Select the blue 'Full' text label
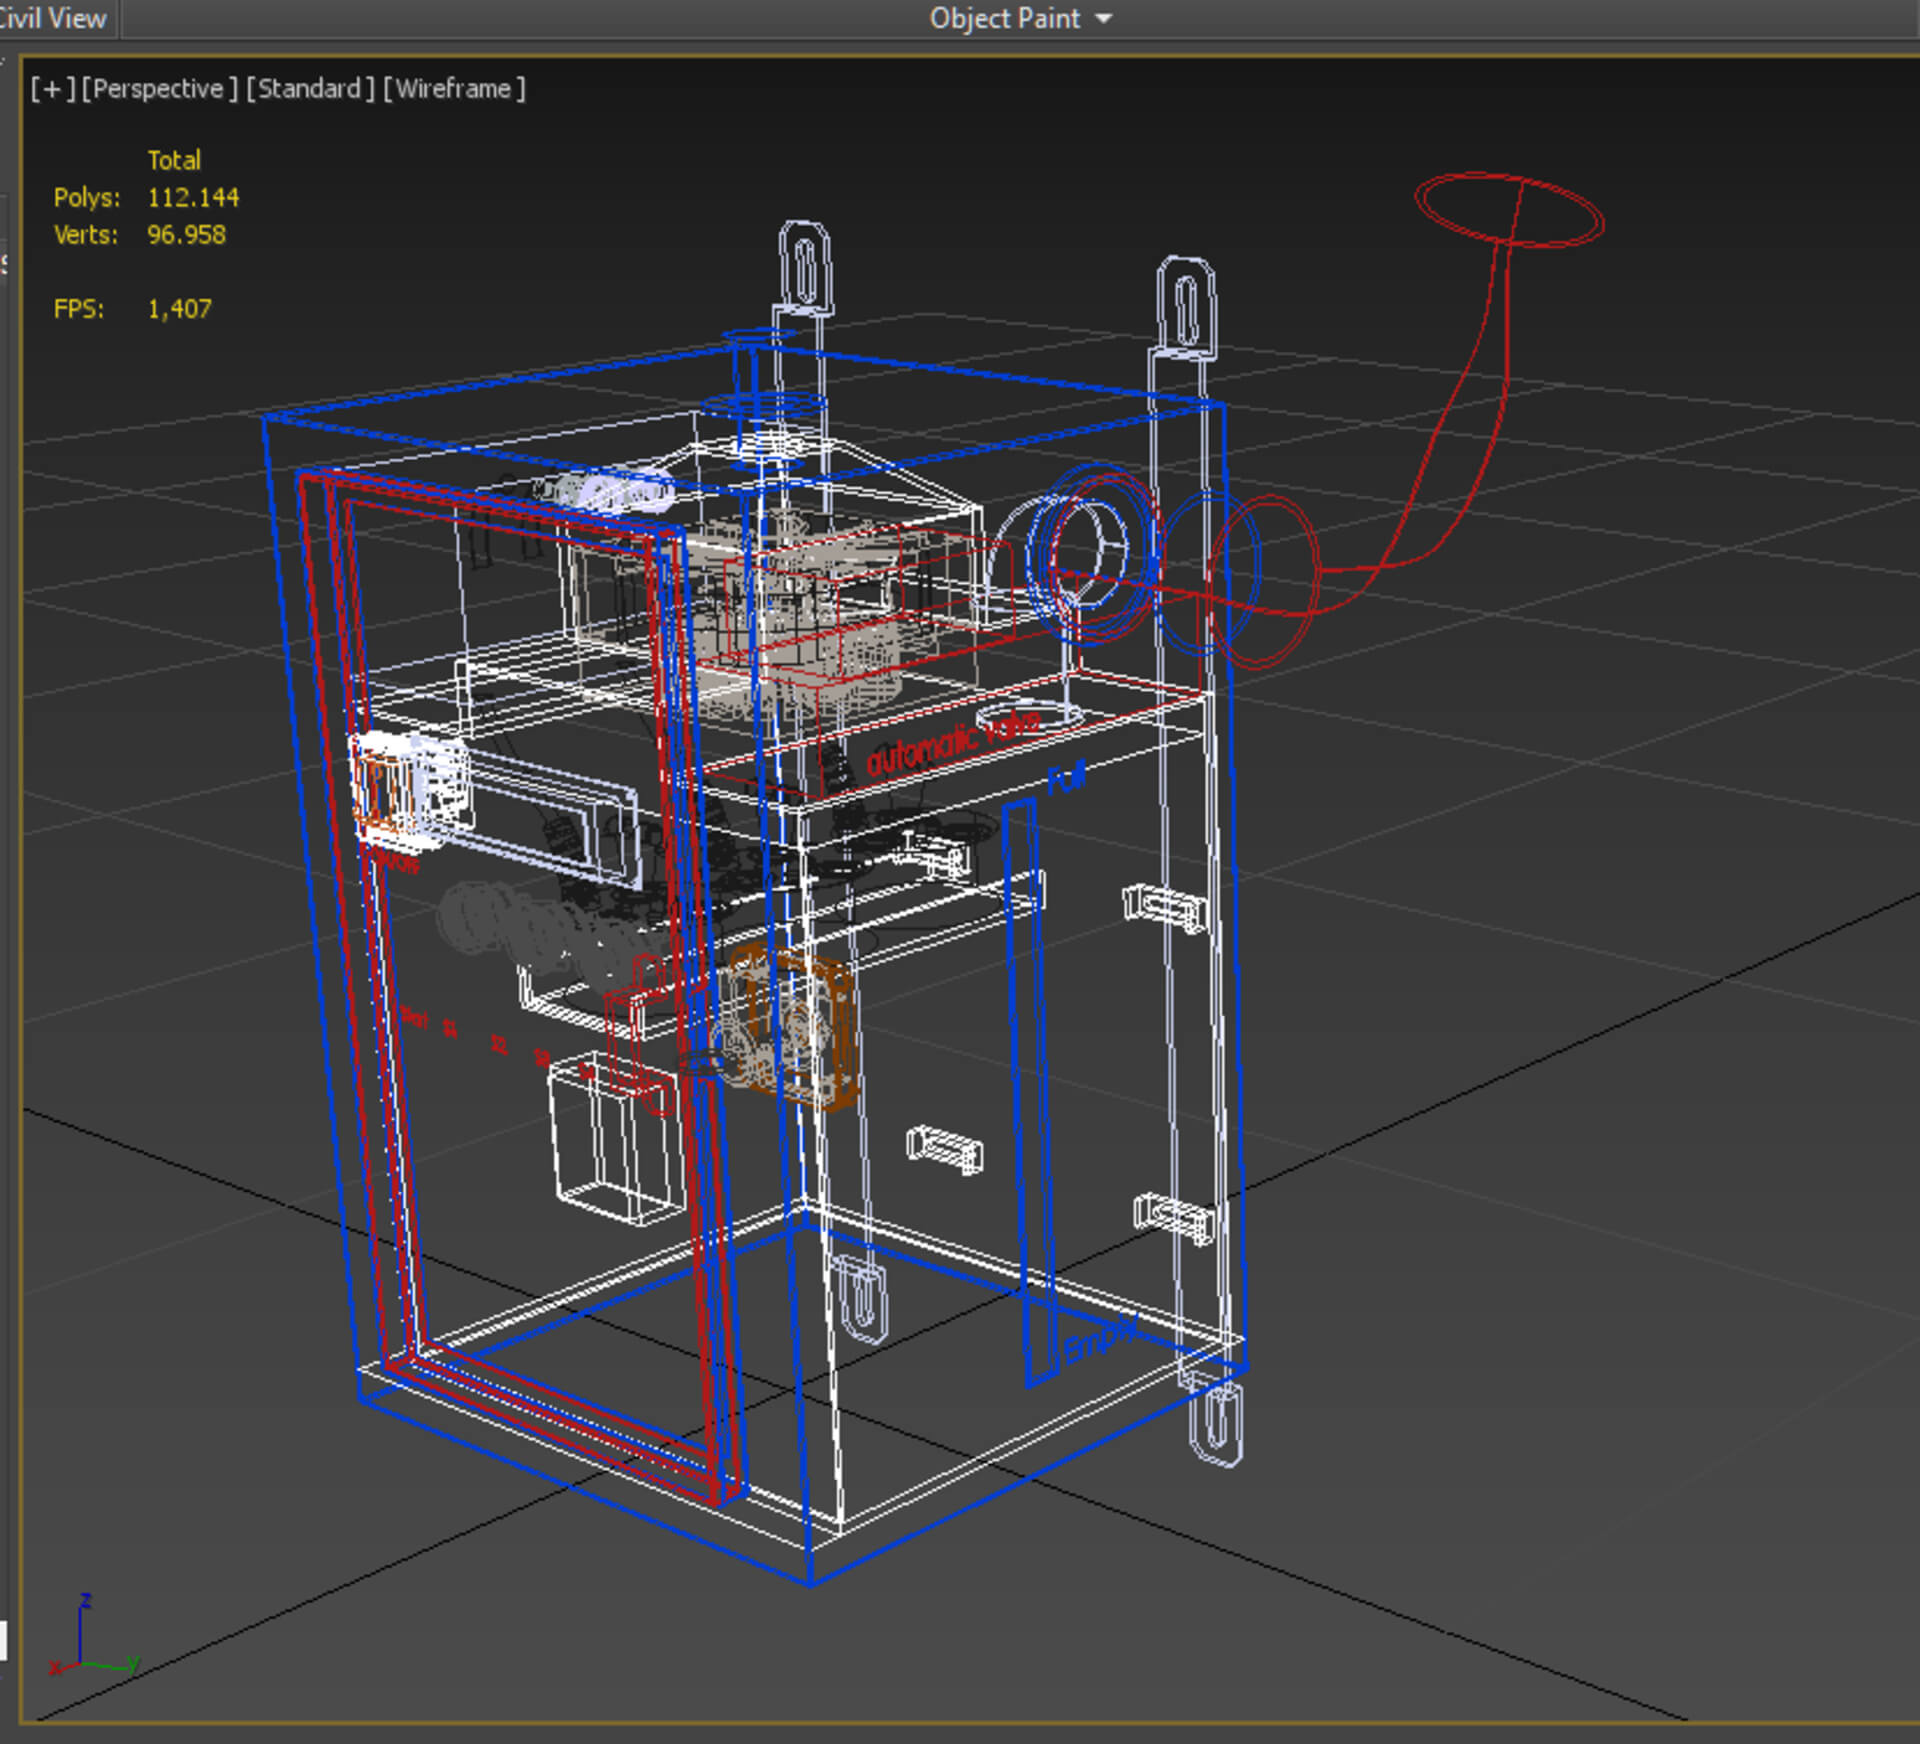The width and height of the screenshot is (1920, 1744). [x=1066, y=777]
